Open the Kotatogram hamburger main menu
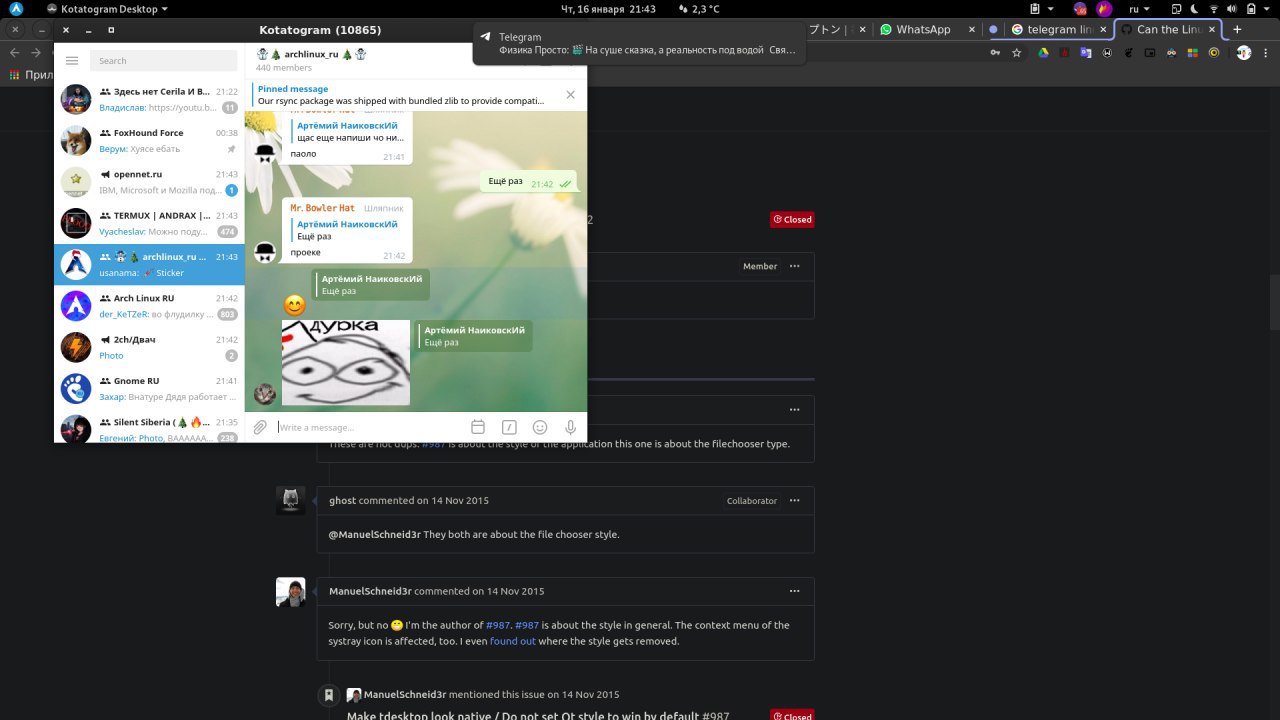Viewport: 1280px width, 720px height. 72,61
